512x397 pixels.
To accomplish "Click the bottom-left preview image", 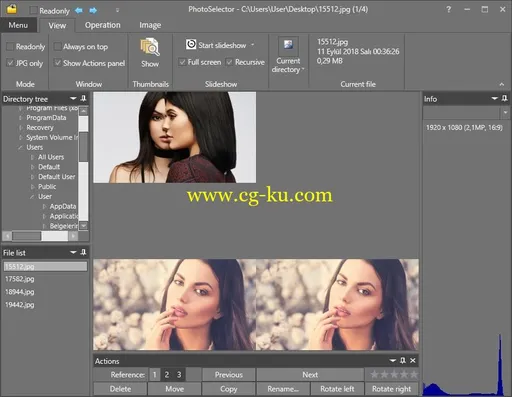I will click(x=175, y=305).
